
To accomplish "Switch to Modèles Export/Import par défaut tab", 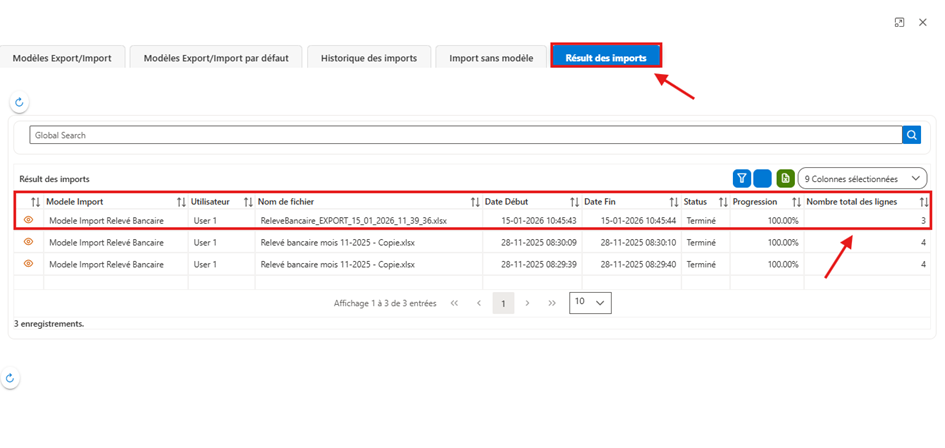I will tap(216, 58).
